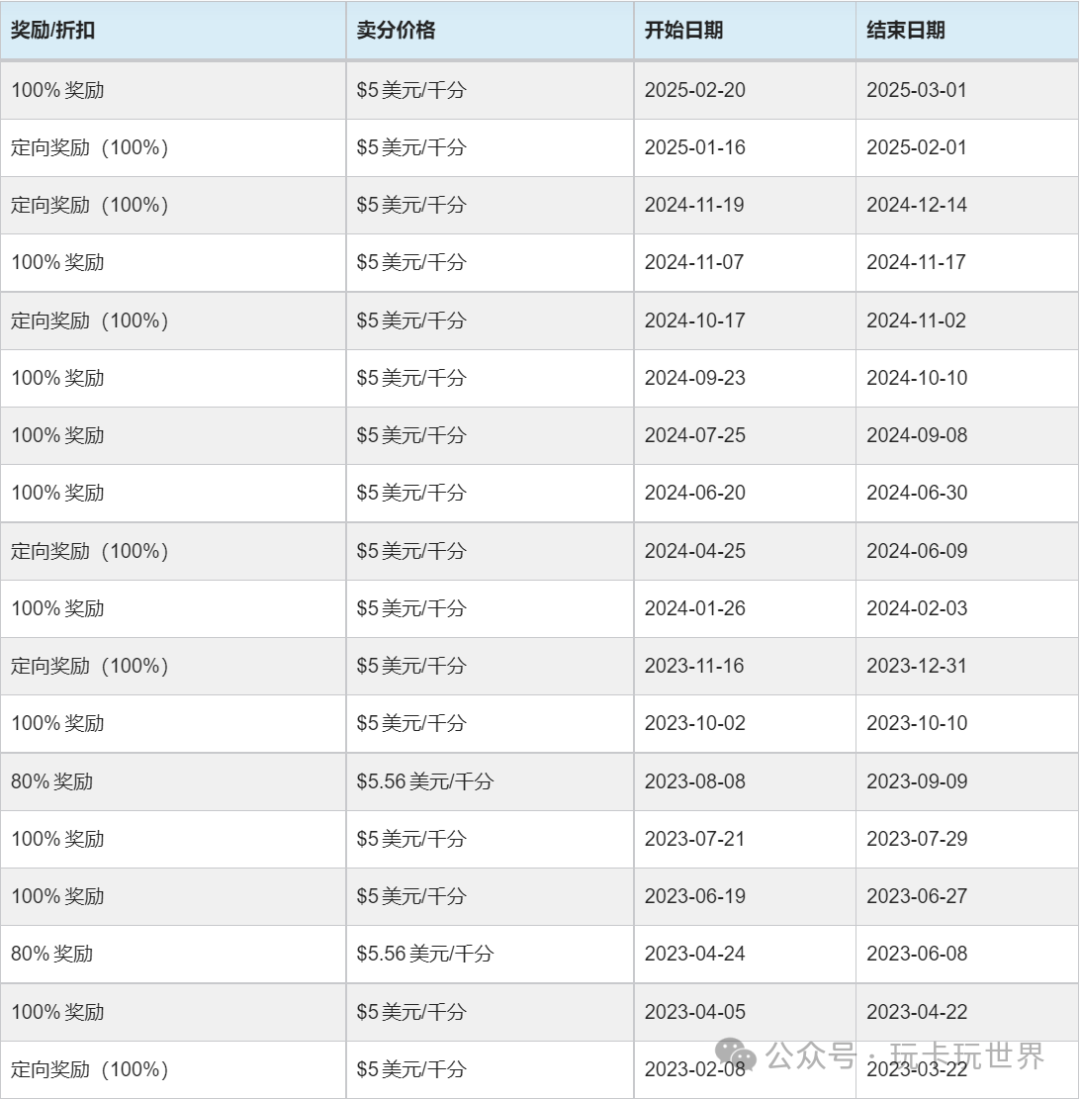Select end date 2024-02-03
1080x1099 pixels.
[917, 609]
